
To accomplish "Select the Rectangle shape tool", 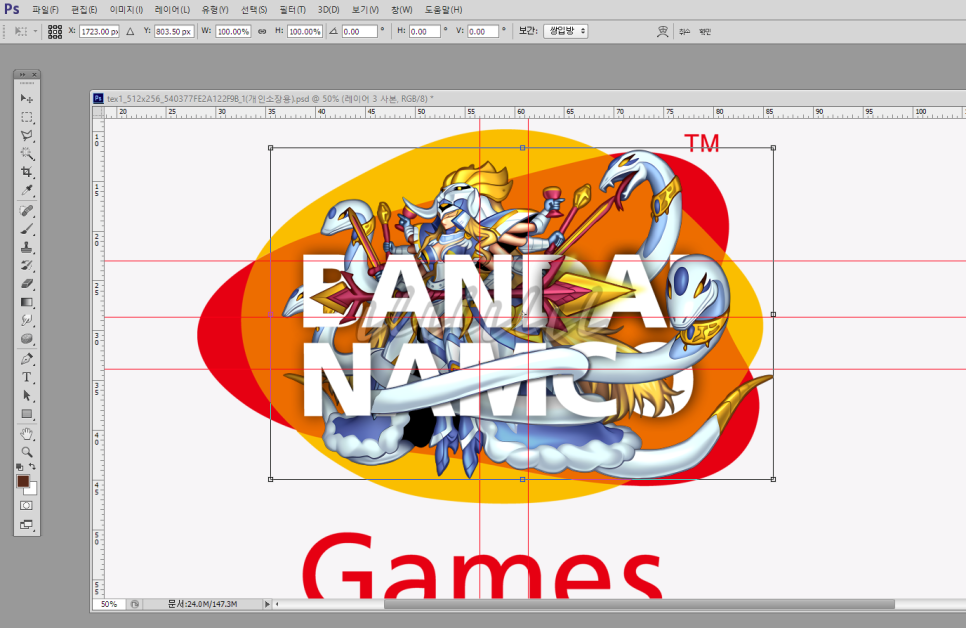I will [x=26, y=414].
